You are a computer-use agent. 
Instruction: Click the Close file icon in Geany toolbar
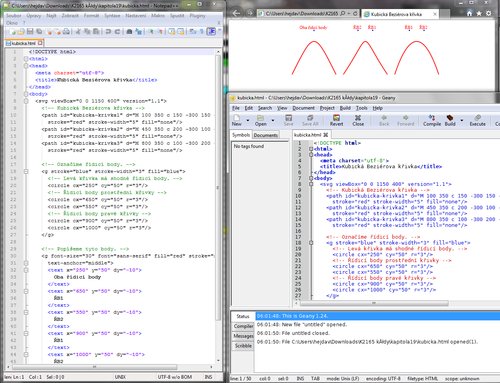point(358,118)
